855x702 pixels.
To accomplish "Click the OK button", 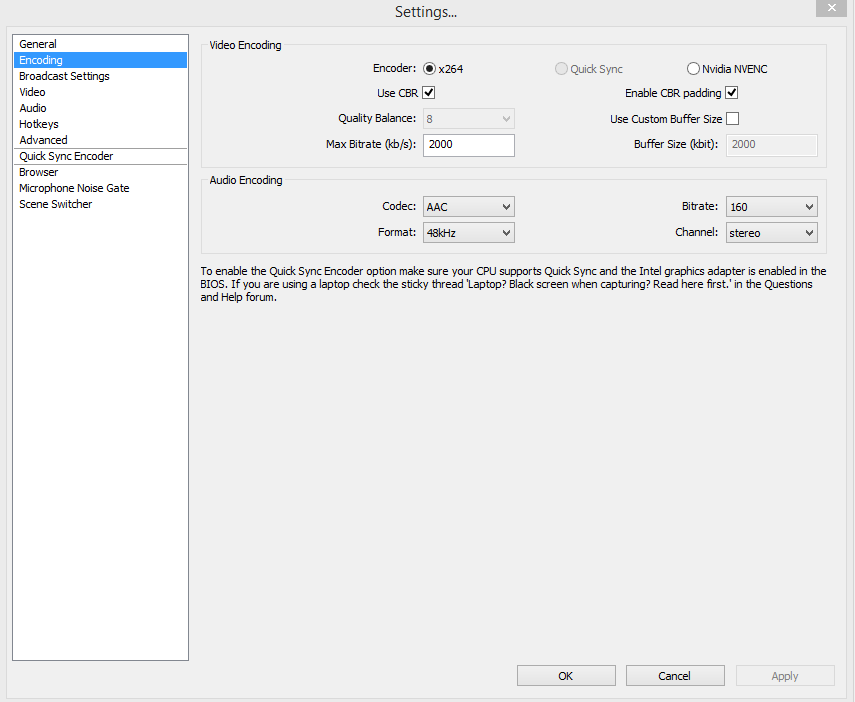I will (566, 676).
